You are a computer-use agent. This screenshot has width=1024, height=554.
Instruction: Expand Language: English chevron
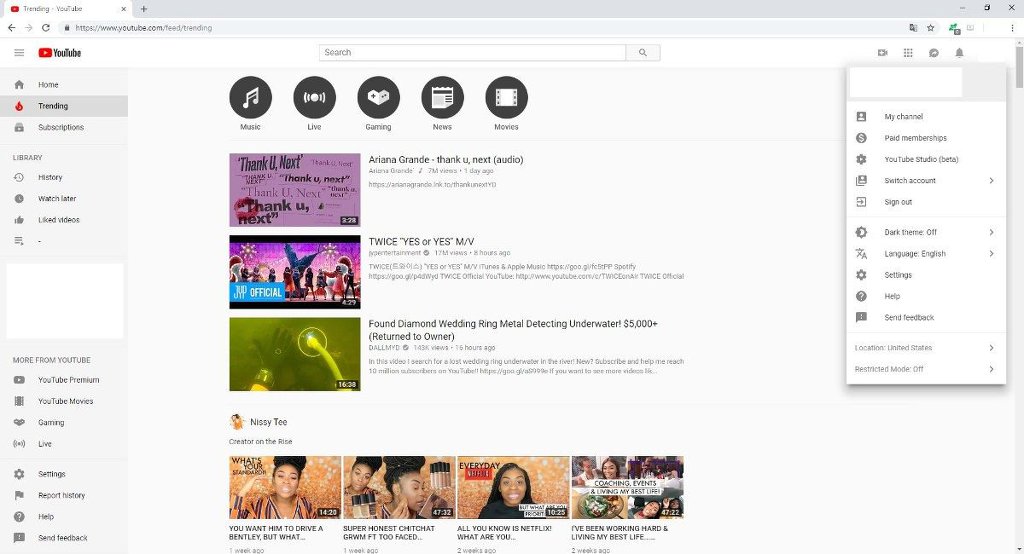[x=991, y=253]
